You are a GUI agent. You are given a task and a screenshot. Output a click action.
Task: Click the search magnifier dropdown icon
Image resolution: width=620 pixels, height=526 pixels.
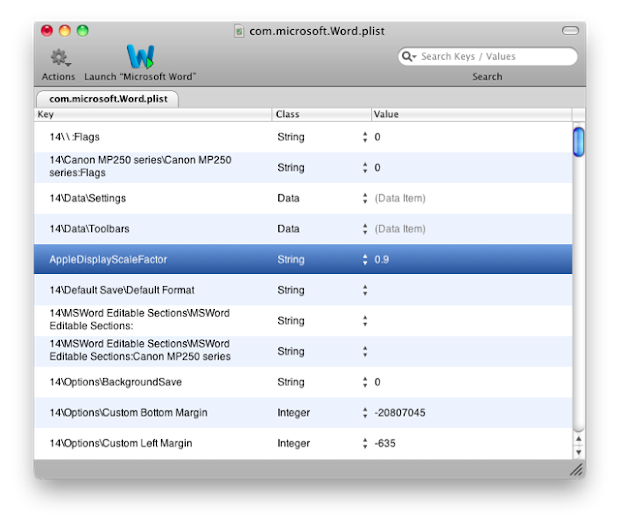[x=409, y=57]
